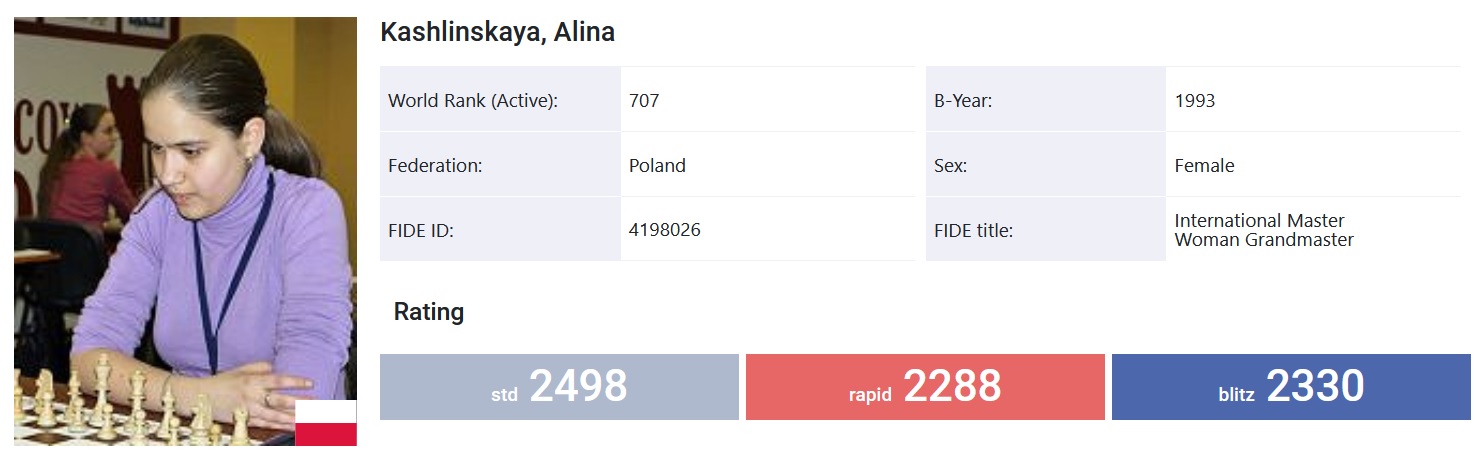Click the Rating section heading
This screenshot has height=457, width=1482.
(x=429, y=312)
